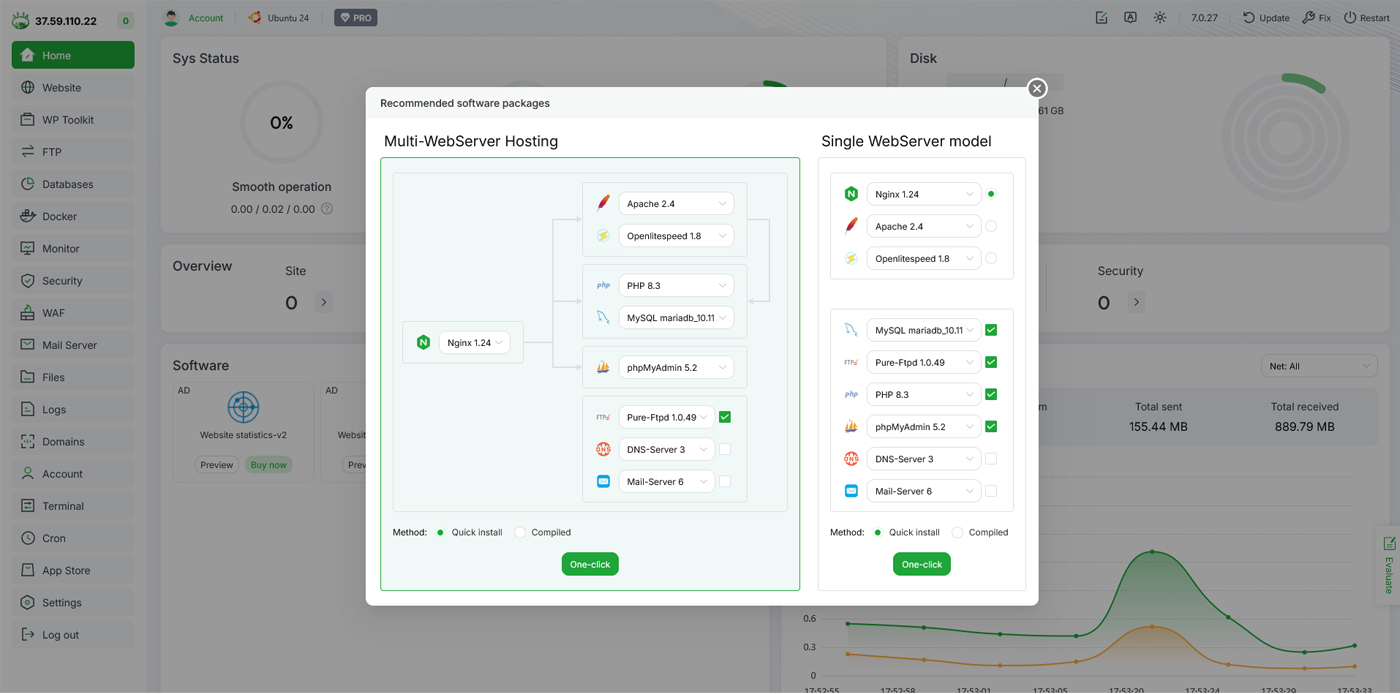Click the phpMyAdmin sailboat icon in Multi-WebServer panel

(603, 368)
